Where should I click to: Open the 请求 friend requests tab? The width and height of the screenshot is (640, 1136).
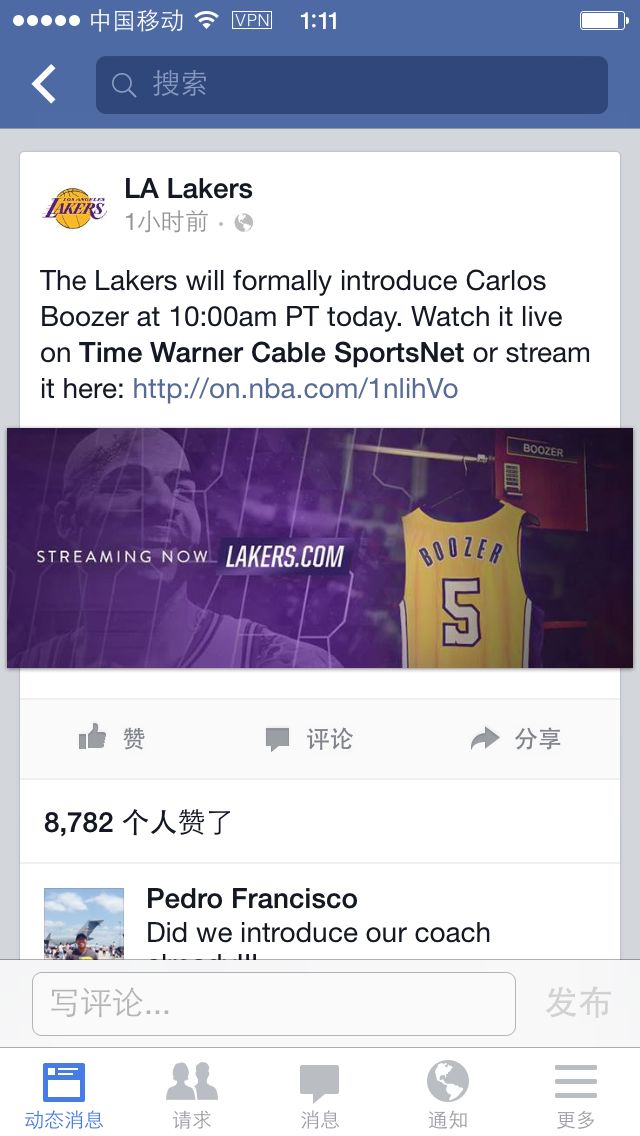pyautogui.click(x=191, y=1094)
